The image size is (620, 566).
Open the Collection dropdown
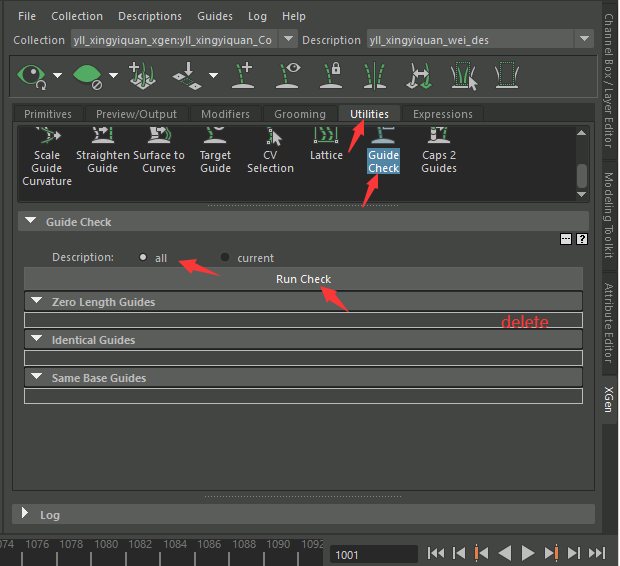coord(288,39)
